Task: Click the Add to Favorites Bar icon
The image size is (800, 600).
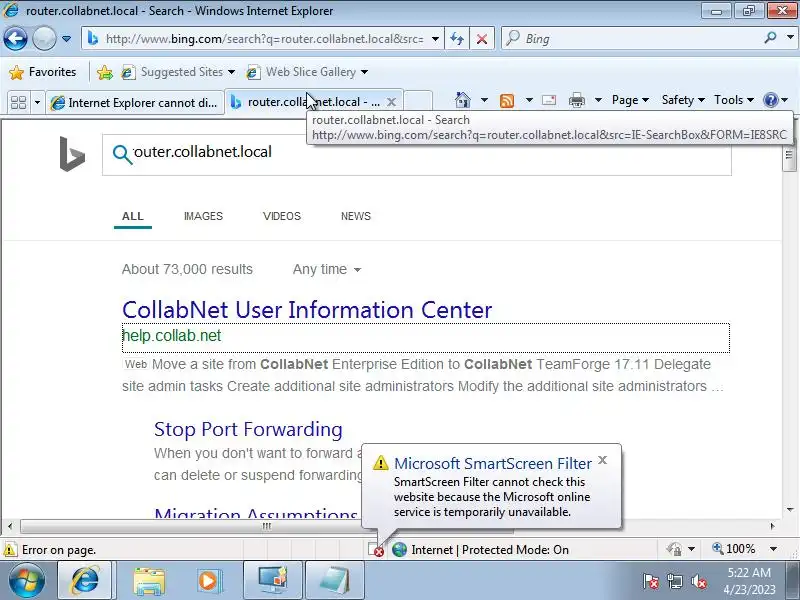Action: coord(105,72)
